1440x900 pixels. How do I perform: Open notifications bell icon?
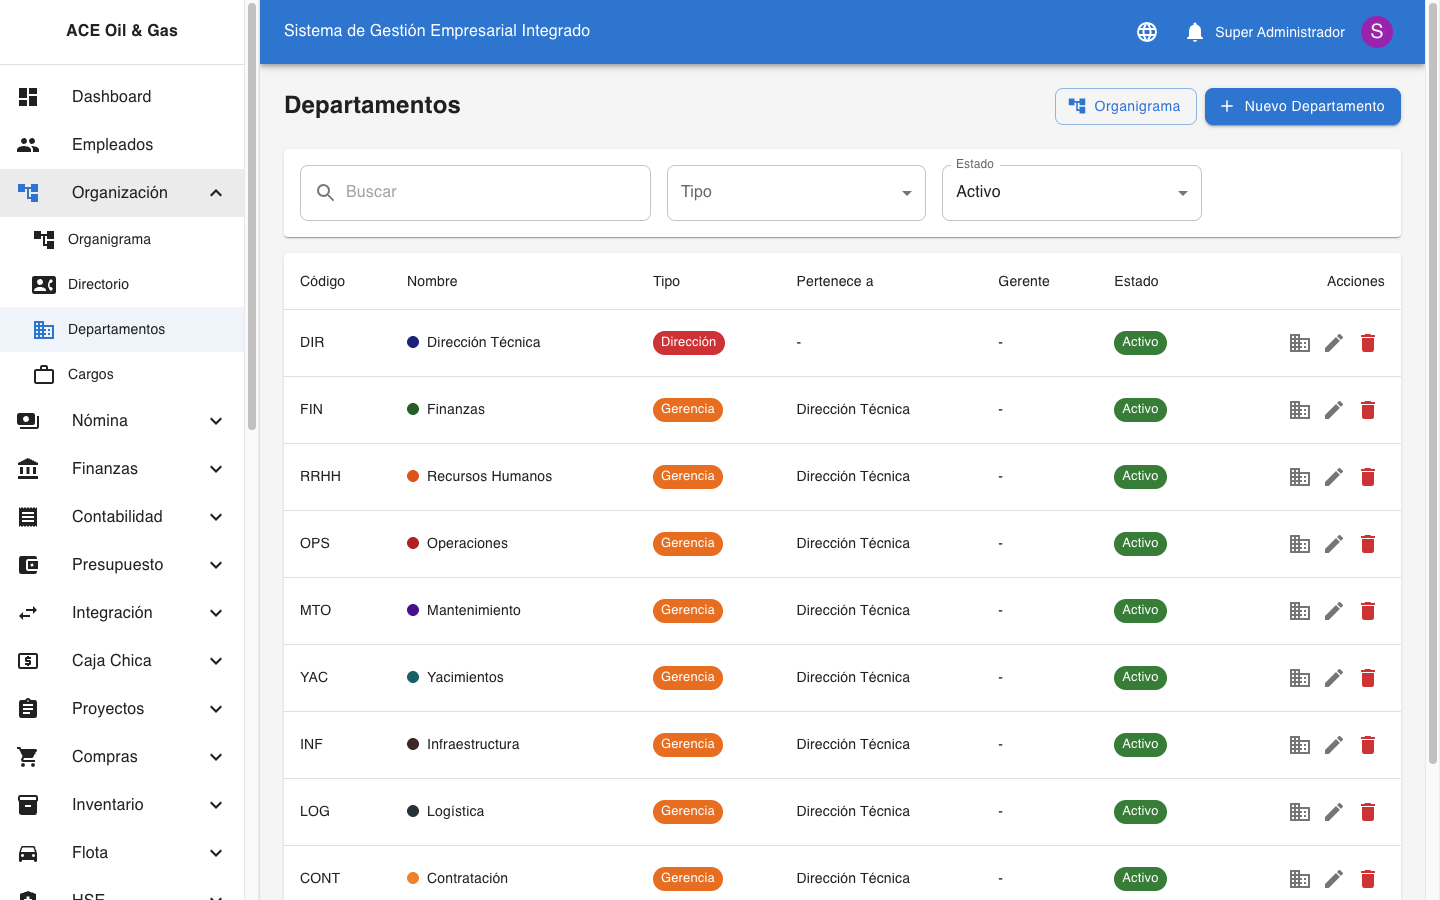tap(1194, 32)
